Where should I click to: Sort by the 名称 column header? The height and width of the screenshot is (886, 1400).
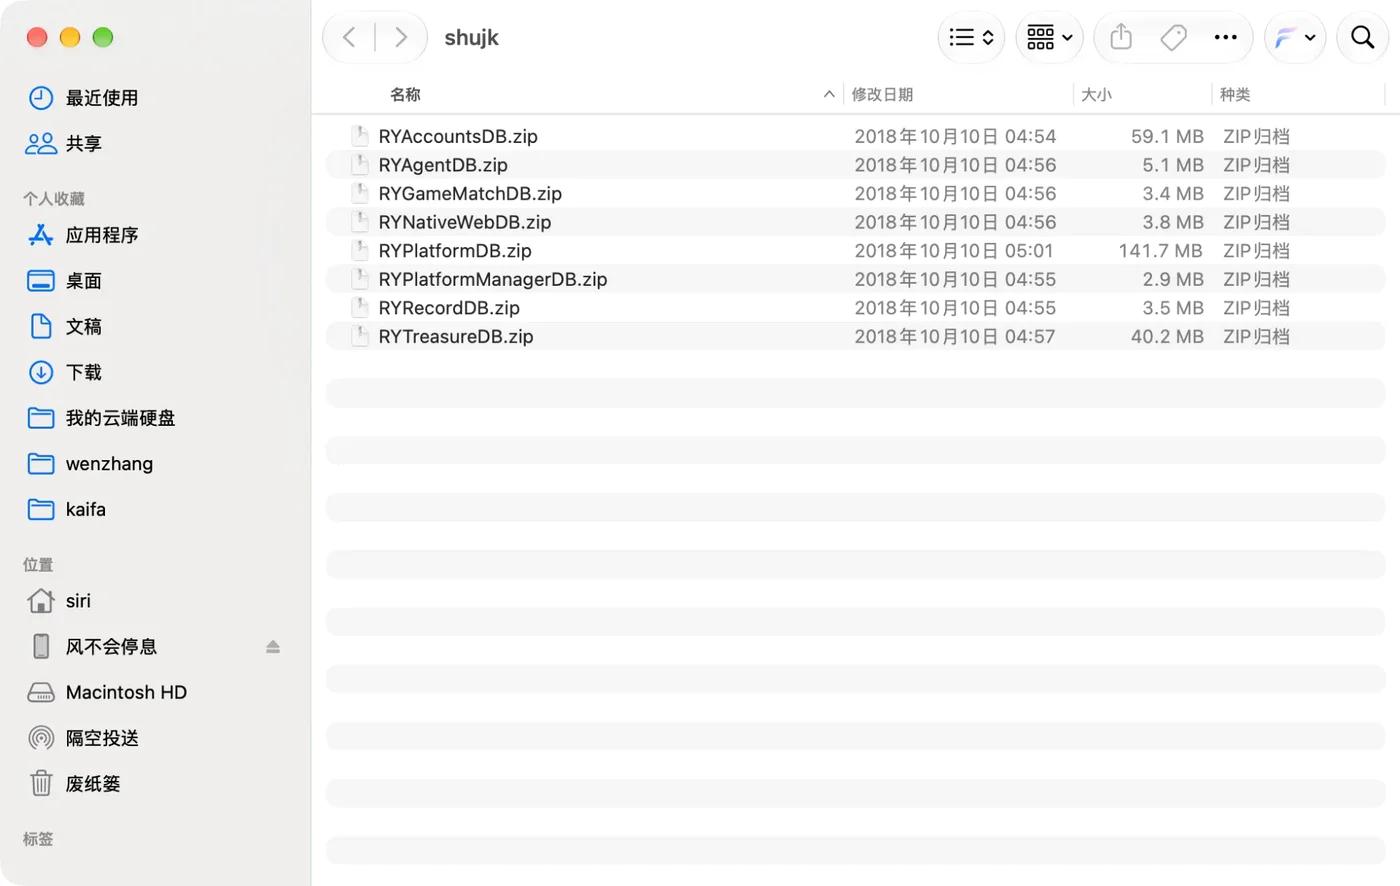click(x=405, y=94)
